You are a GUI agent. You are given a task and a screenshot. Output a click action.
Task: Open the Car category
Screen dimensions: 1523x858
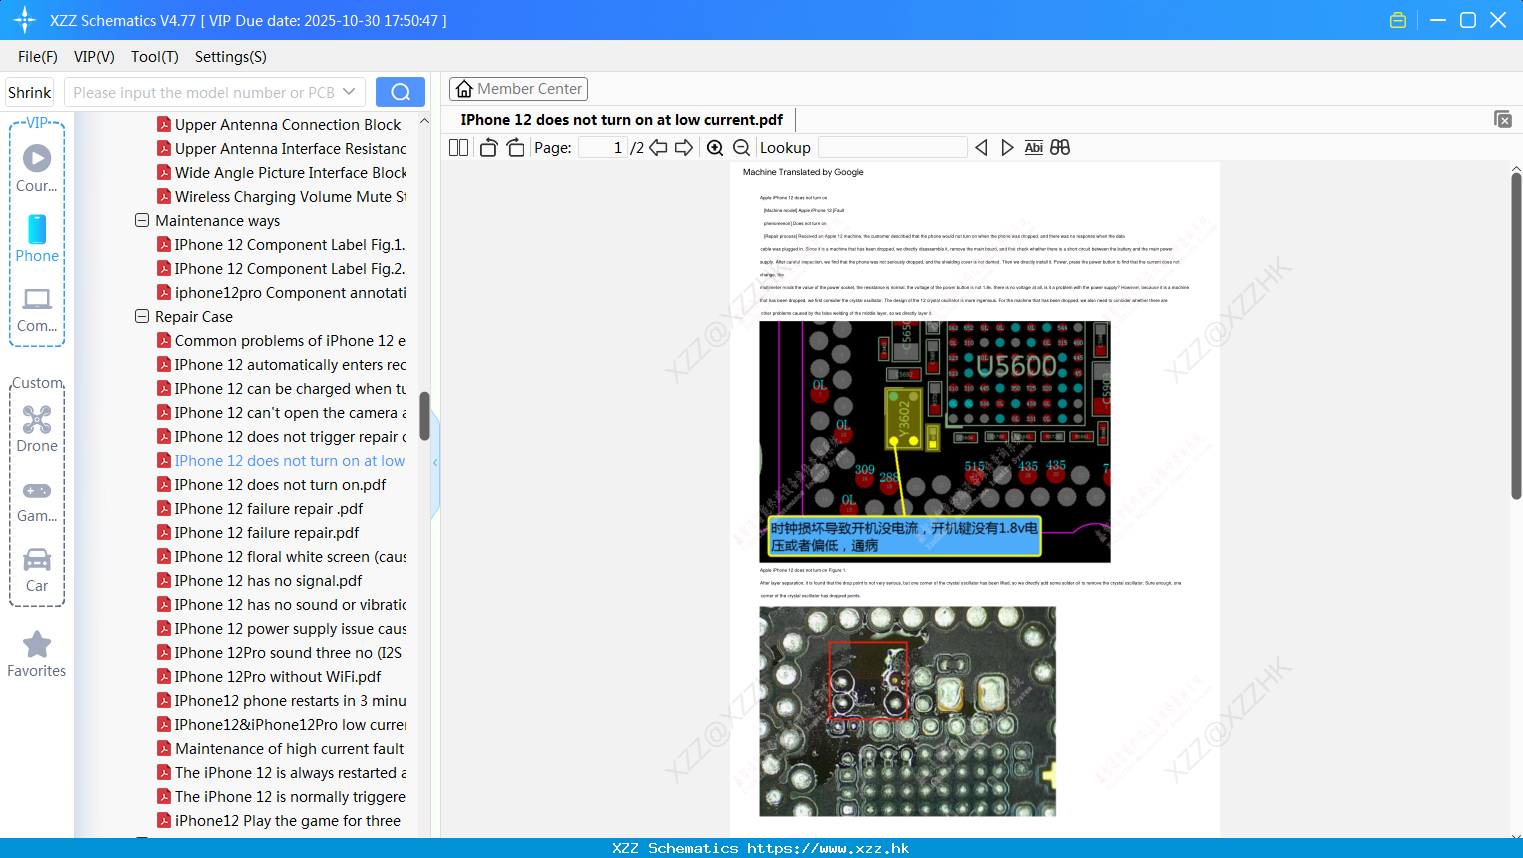pos(37,570)
